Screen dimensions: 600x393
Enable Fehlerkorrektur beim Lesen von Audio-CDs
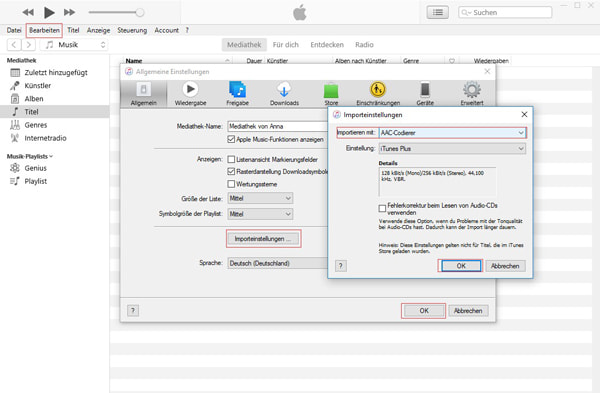click(x=382, y=209)
